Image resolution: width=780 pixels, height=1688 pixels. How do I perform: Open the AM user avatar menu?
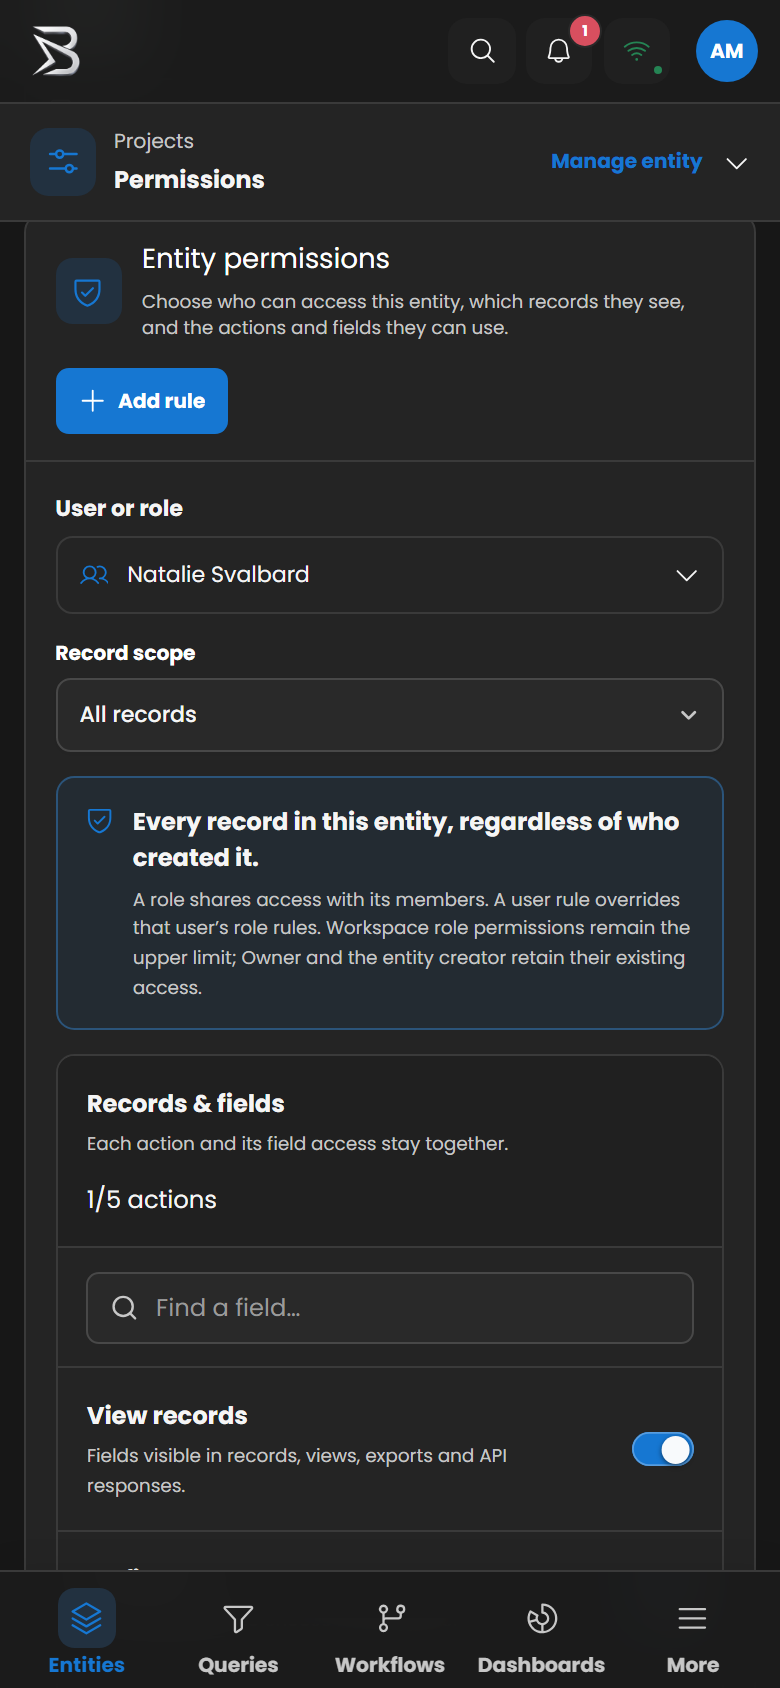[x=727, y=51]
